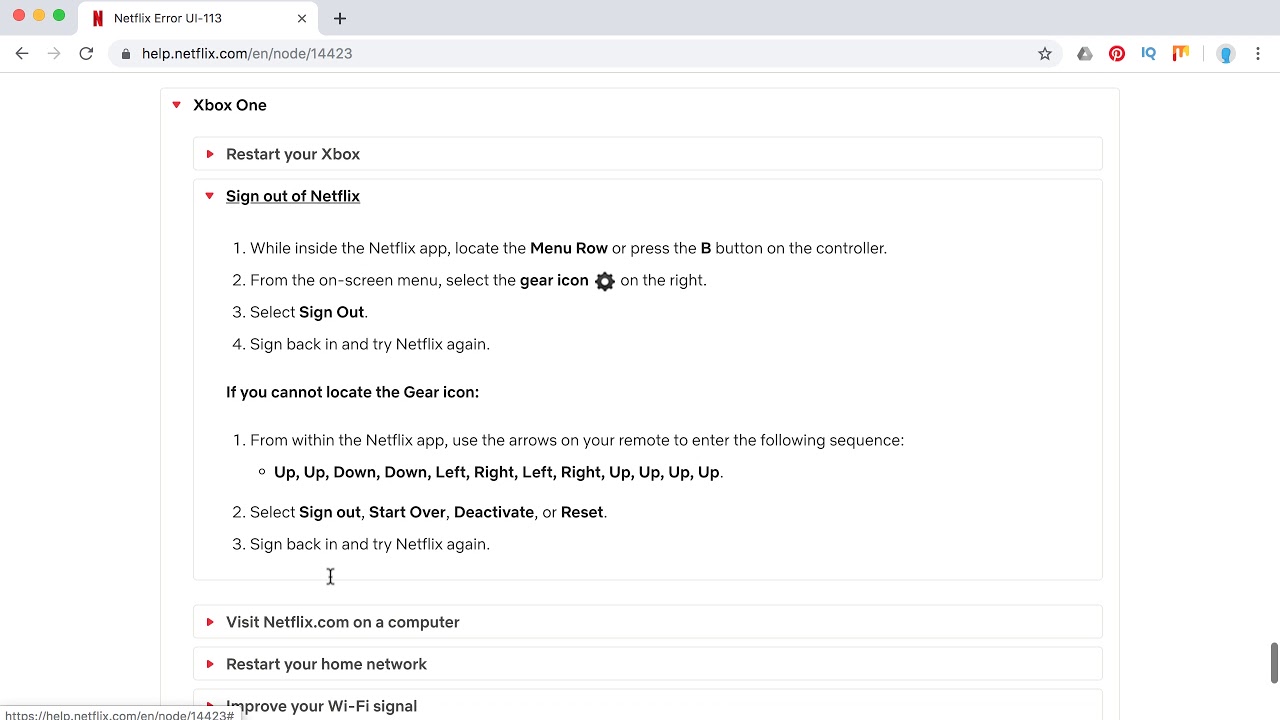Viewport: 1280px width, 720px height.
Task: Open the IQ extension icon
Action: [1148, 54]
